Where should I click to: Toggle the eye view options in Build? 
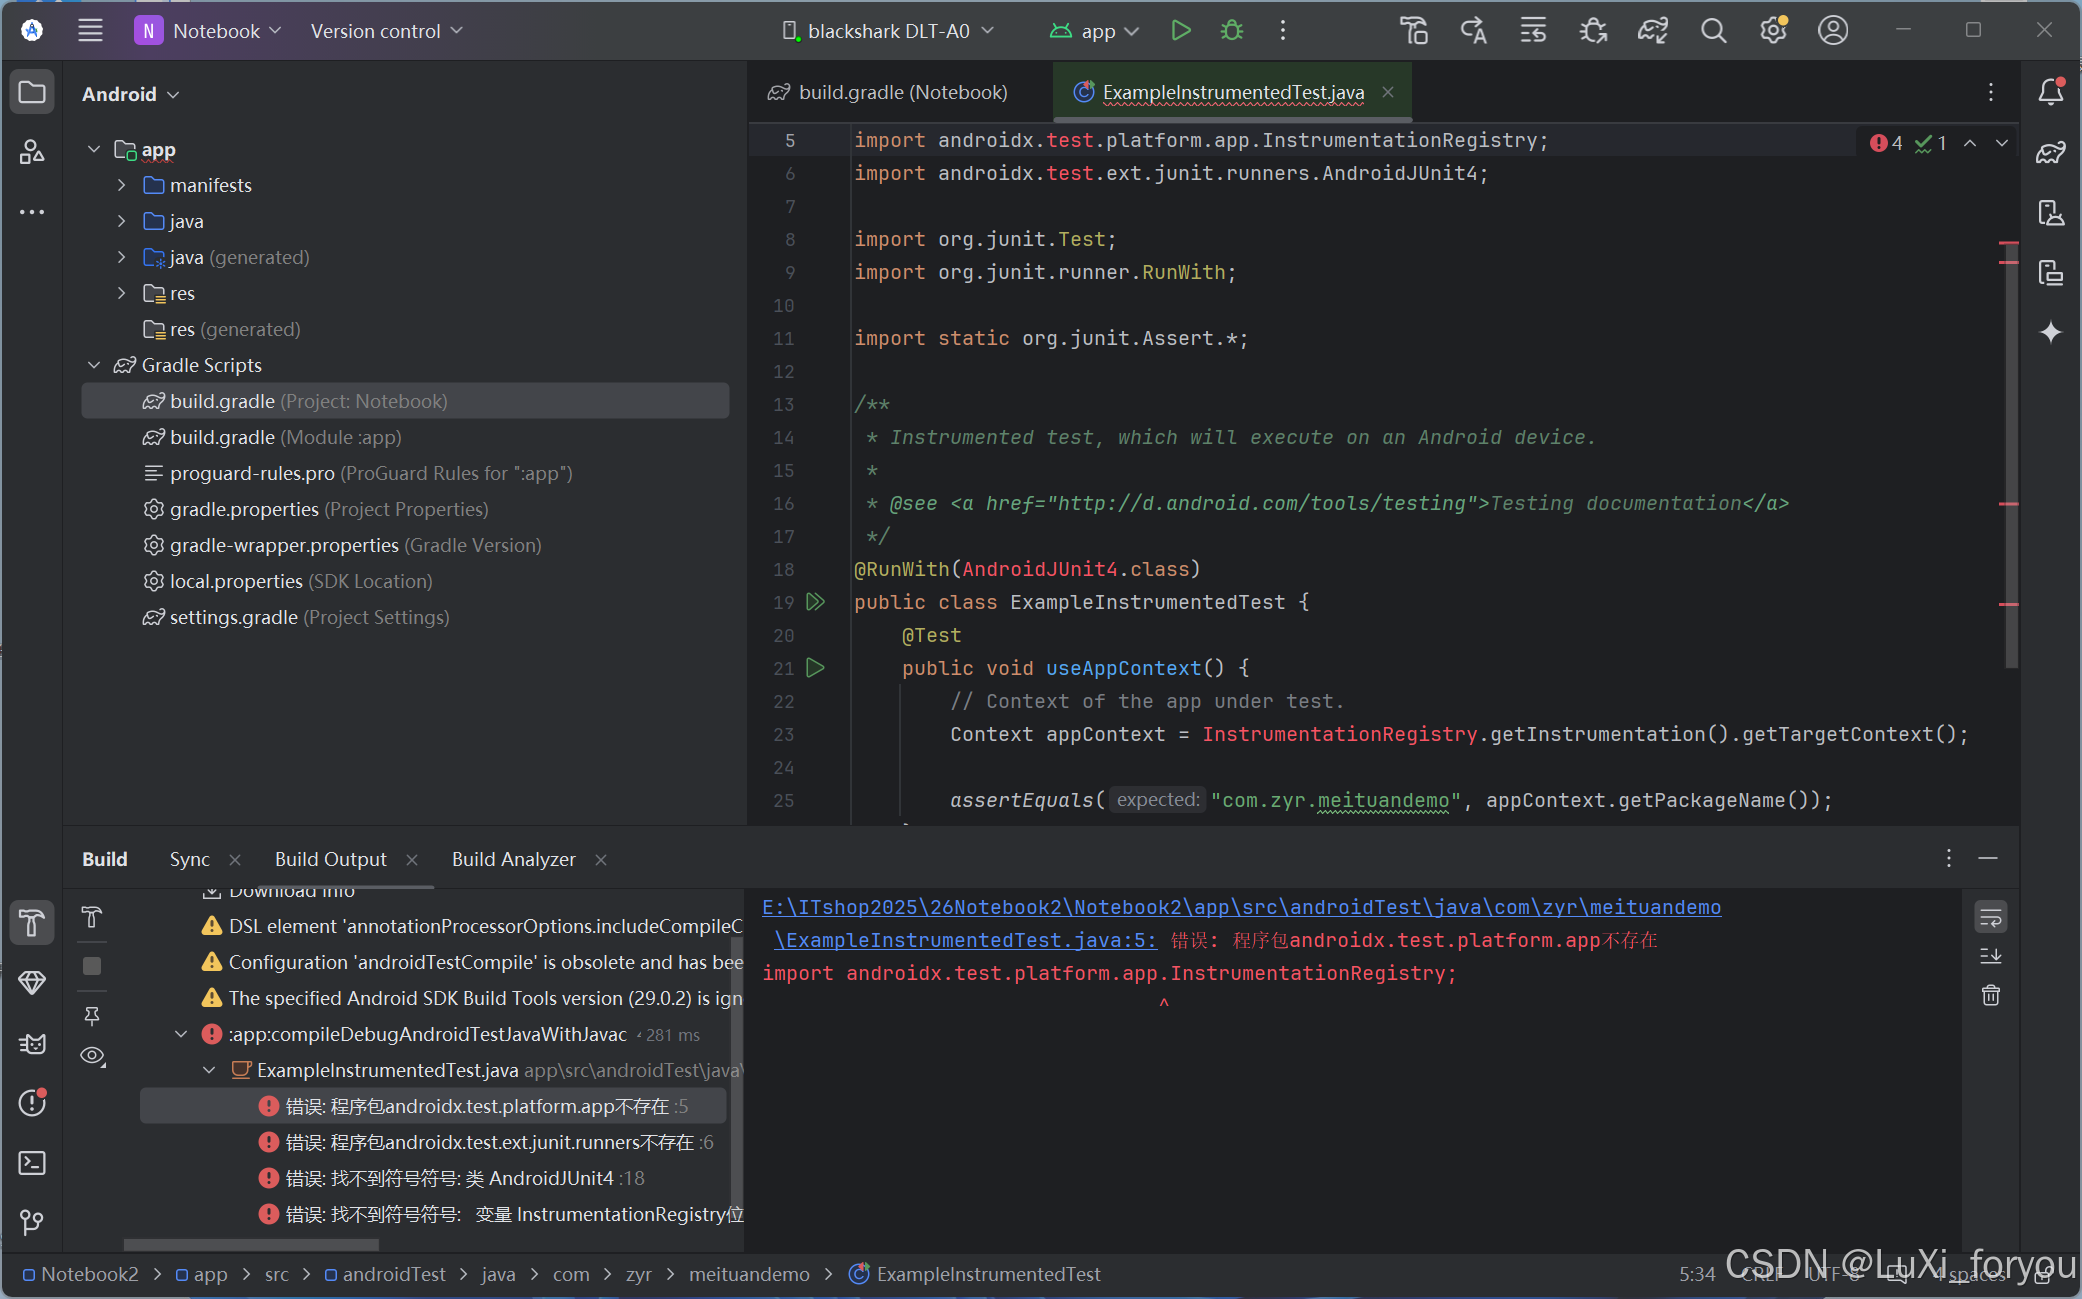pos(92,1056)
